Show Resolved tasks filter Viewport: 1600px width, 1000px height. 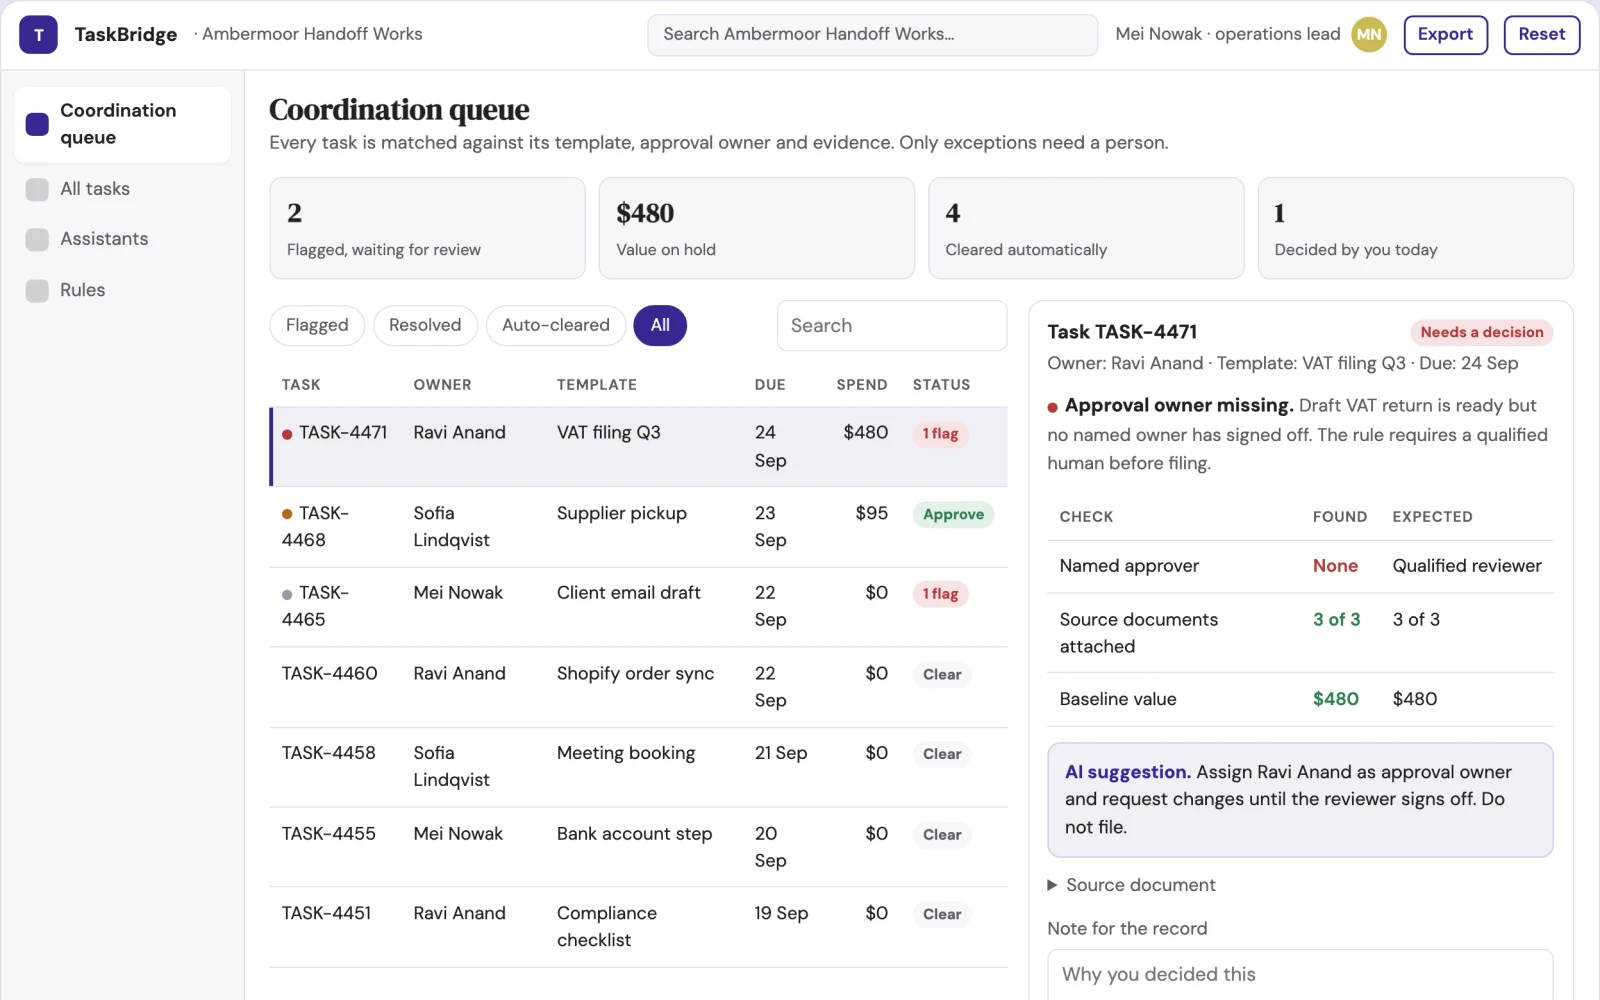[x=425, y=325]
